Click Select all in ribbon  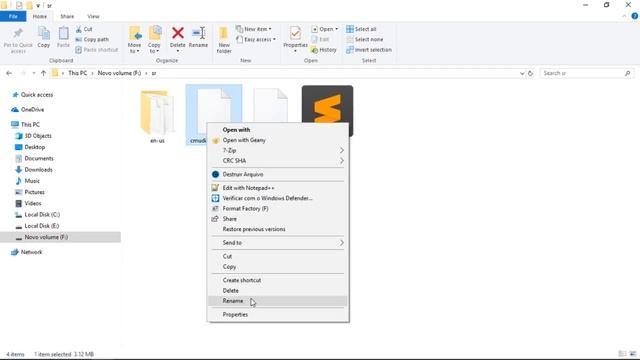coord(361,29)
